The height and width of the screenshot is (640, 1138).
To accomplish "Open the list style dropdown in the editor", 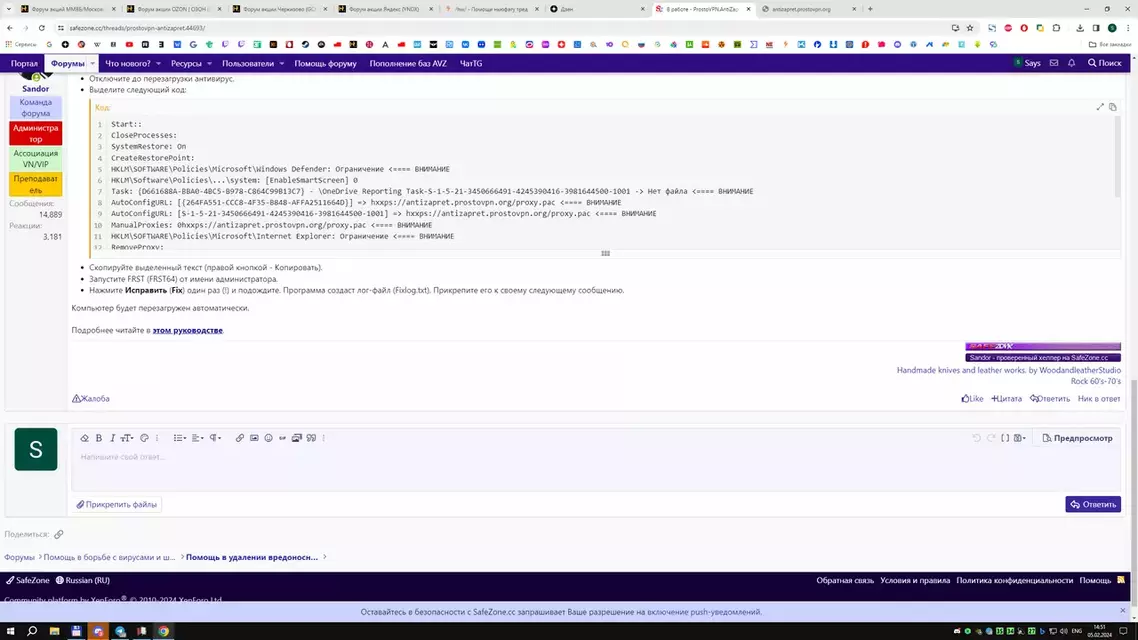I will point(179,438).
